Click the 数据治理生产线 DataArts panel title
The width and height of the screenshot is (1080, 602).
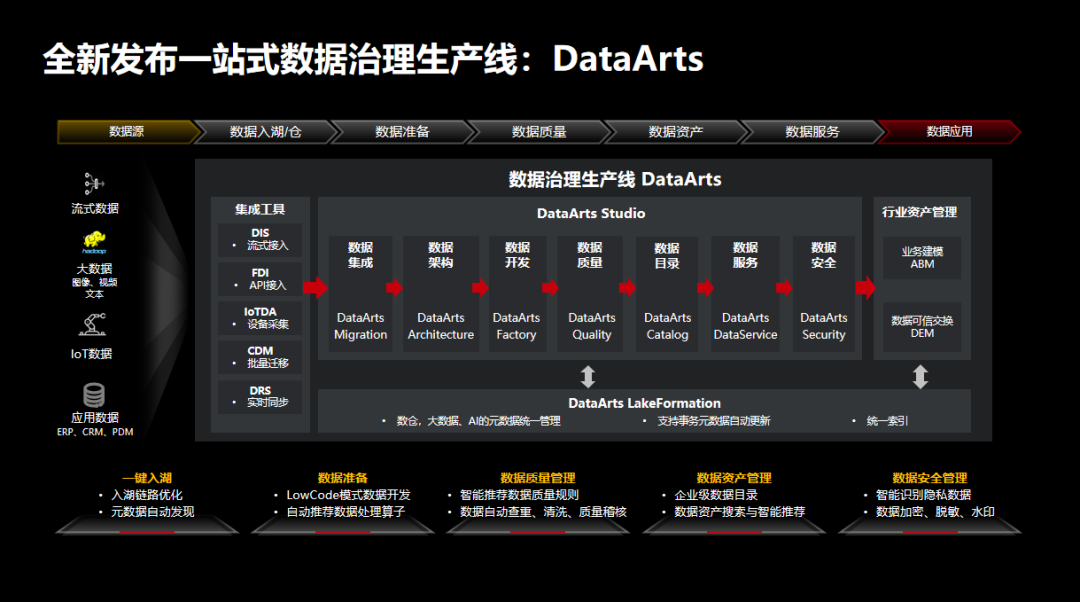tap(615, 180)
